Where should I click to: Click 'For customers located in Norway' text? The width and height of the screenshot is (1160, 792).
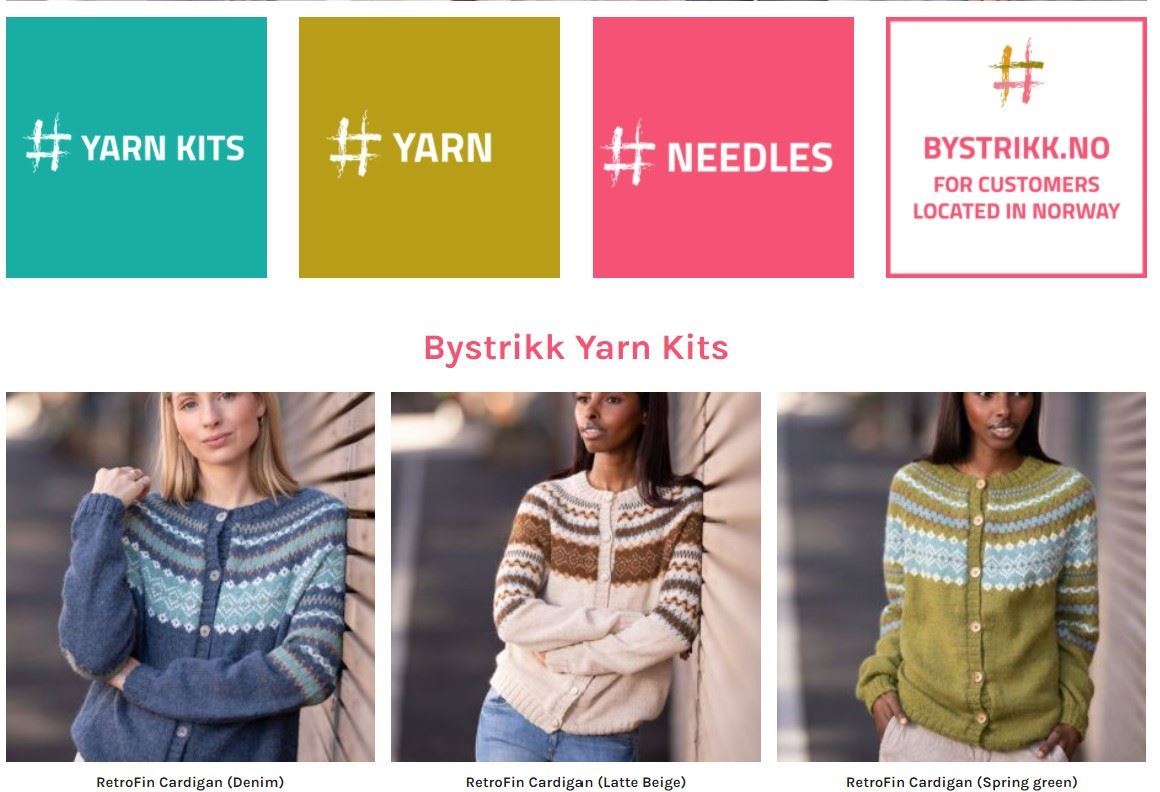(1016, 197)
